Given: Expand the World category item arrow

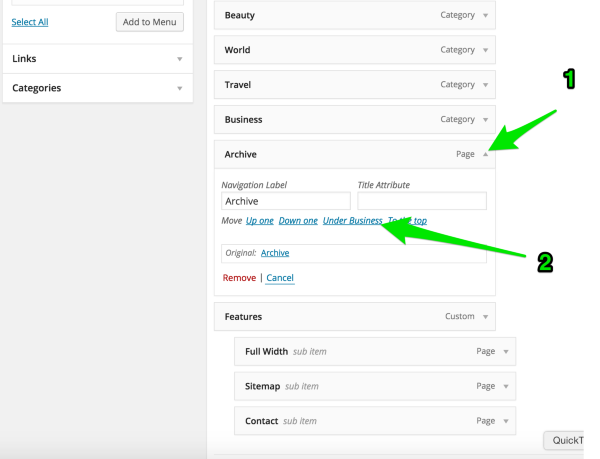Looking at the screenshot, I should pyautogui.click(x=485, y=50).
